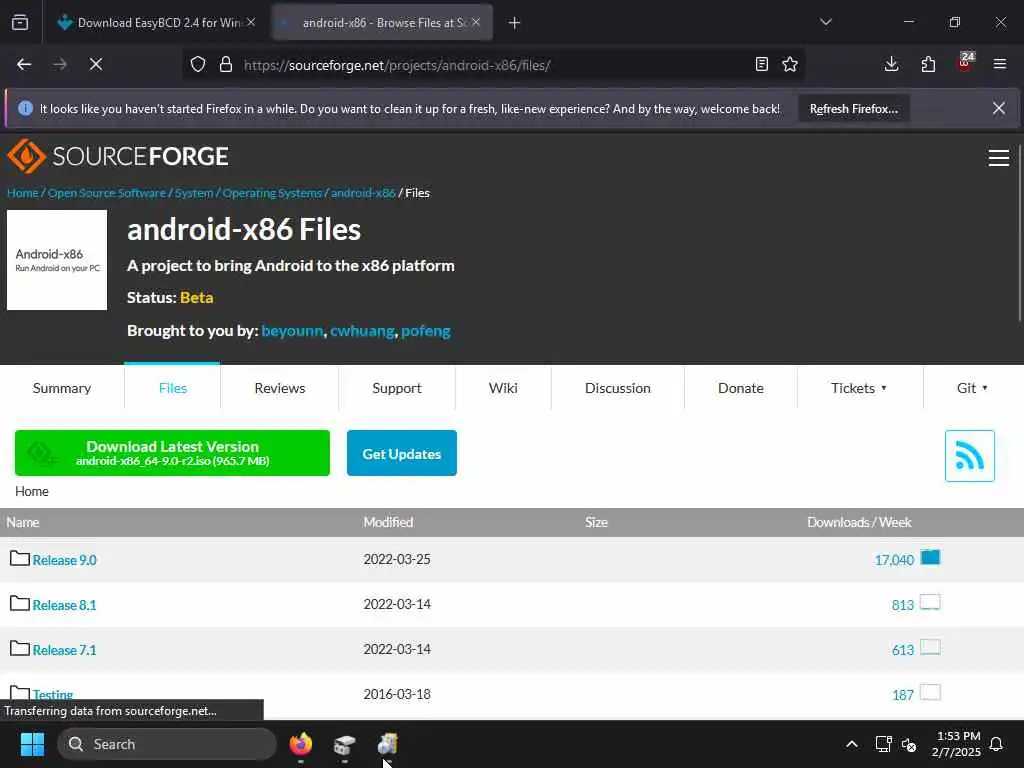The height and width of the screenshot is (768, 1024).
Task: Bookmark this page with the star icon
Action: (790, 64)
